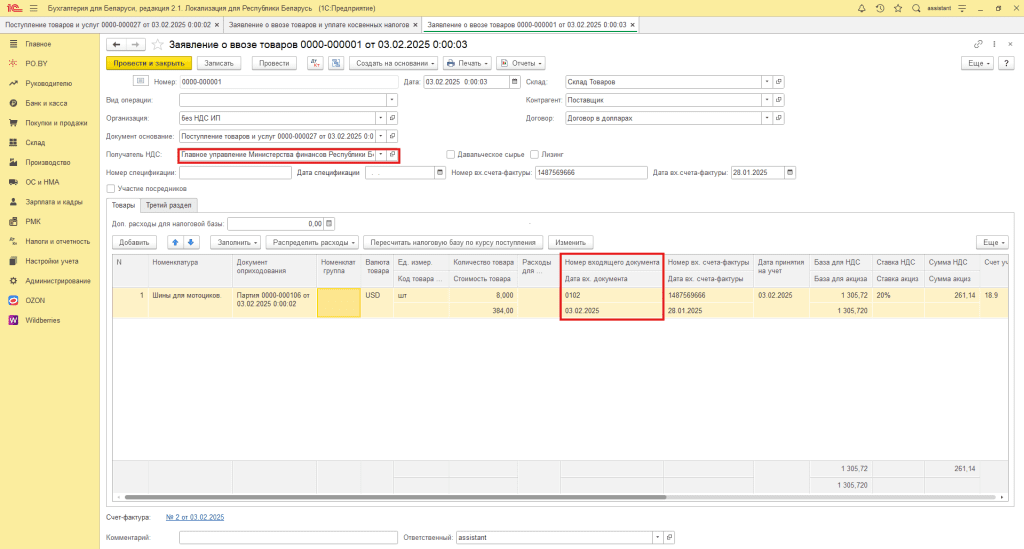Click the Провести button
The image size is (1024, 549).
[x=274, y=63]
